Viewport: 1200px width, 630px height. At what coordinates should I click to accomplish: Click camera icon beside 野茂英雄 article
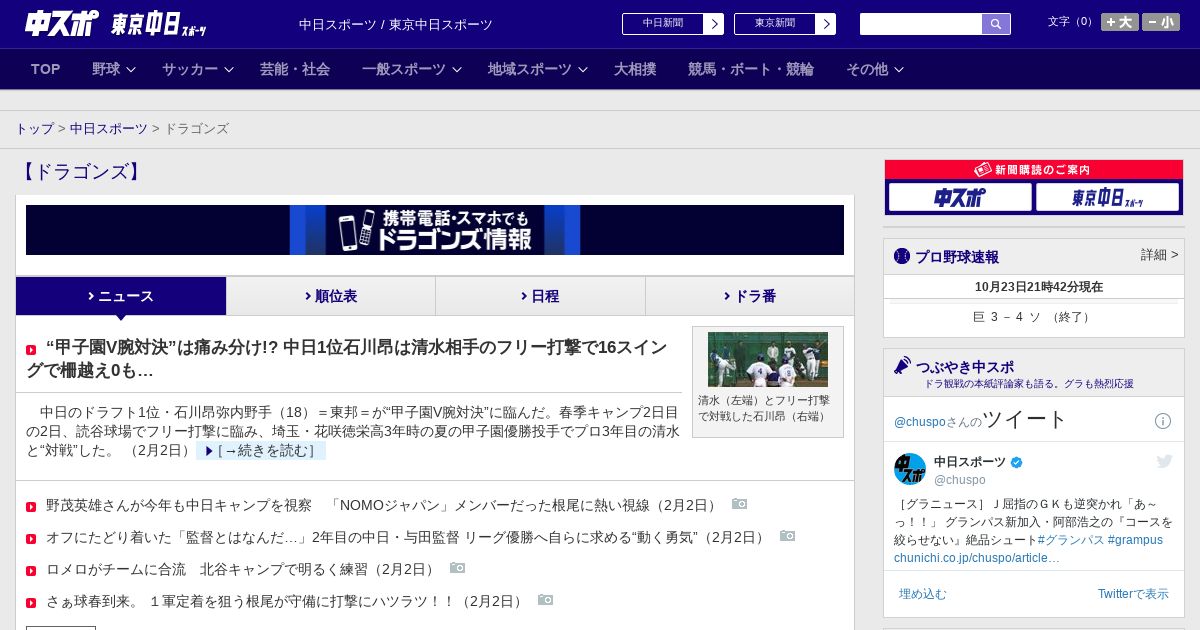click(739, 504)
